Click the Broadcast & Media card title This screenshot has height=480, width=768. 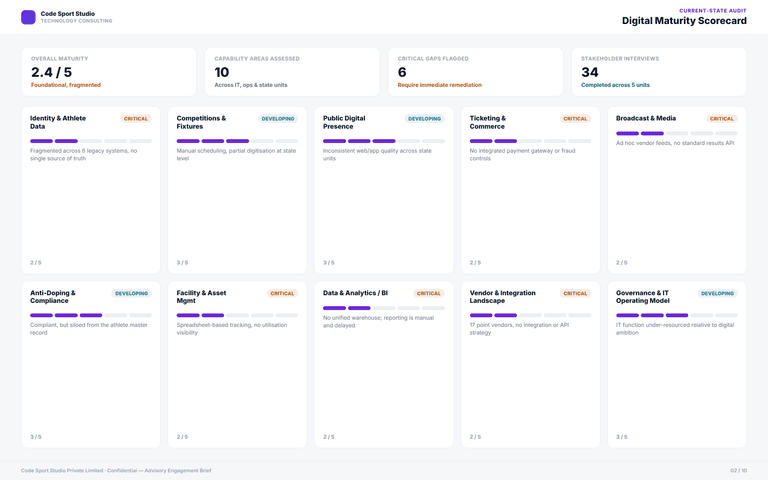pyautogui.click(x=646, y=118)
